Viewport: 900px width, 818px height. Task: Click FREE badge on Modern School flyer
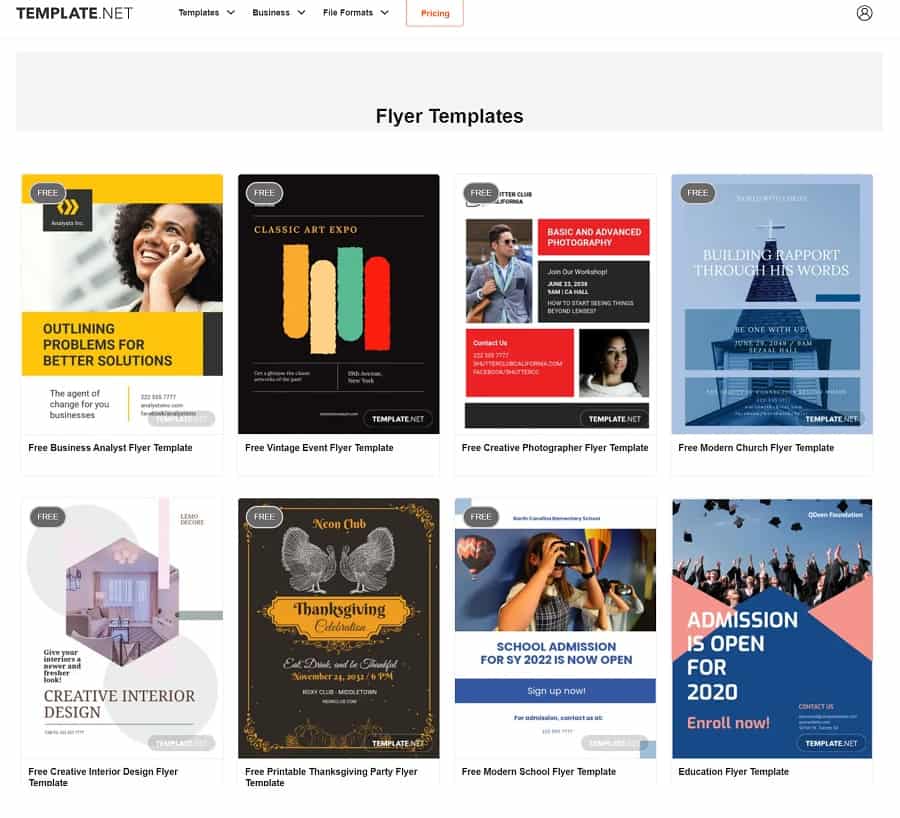coord(481,517)
